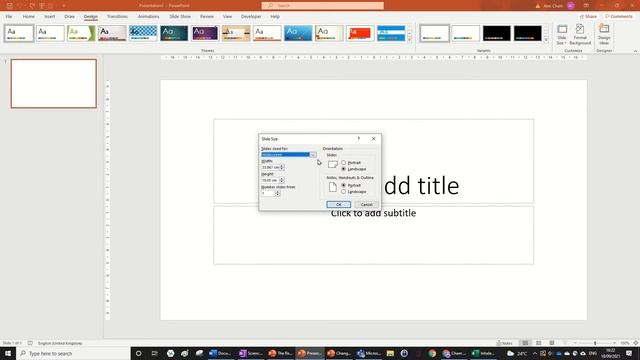This screenshot has width=640, height=360.
Task: Select Slide Sorter view in status bar
Action: pyautogui.click(x=538, y=343)
